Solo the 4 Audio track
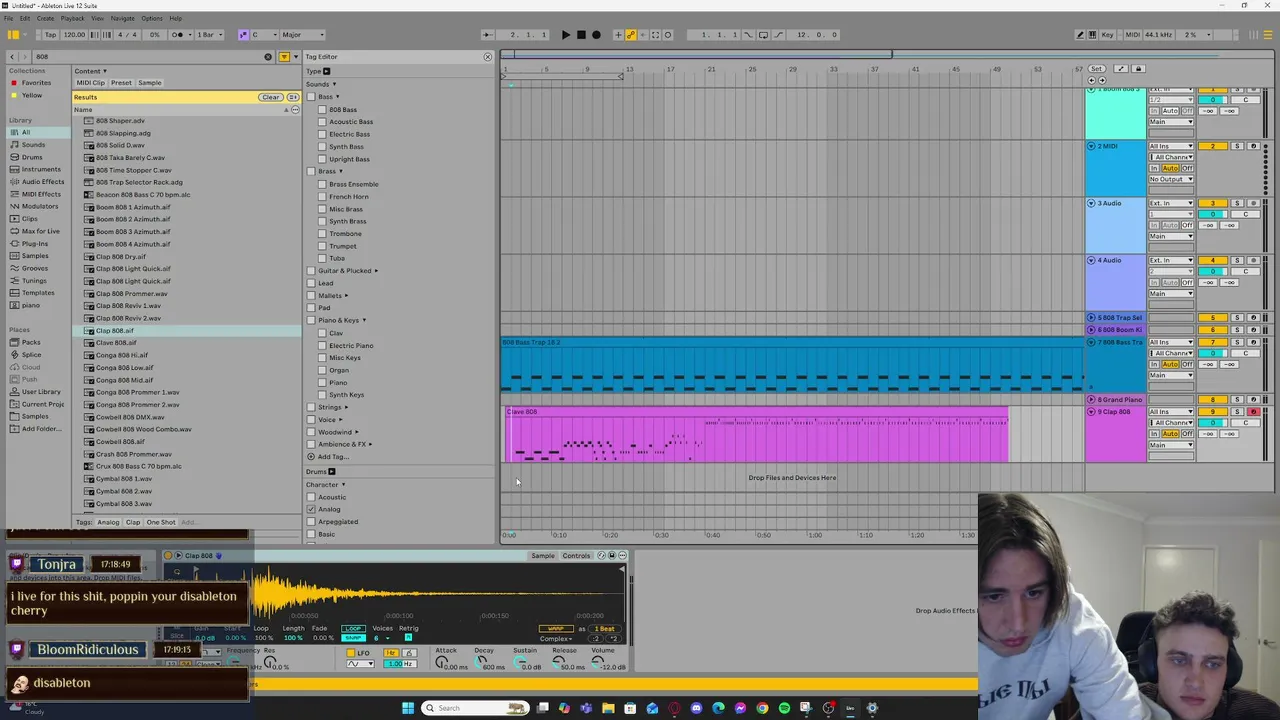 pos(1237,261)
